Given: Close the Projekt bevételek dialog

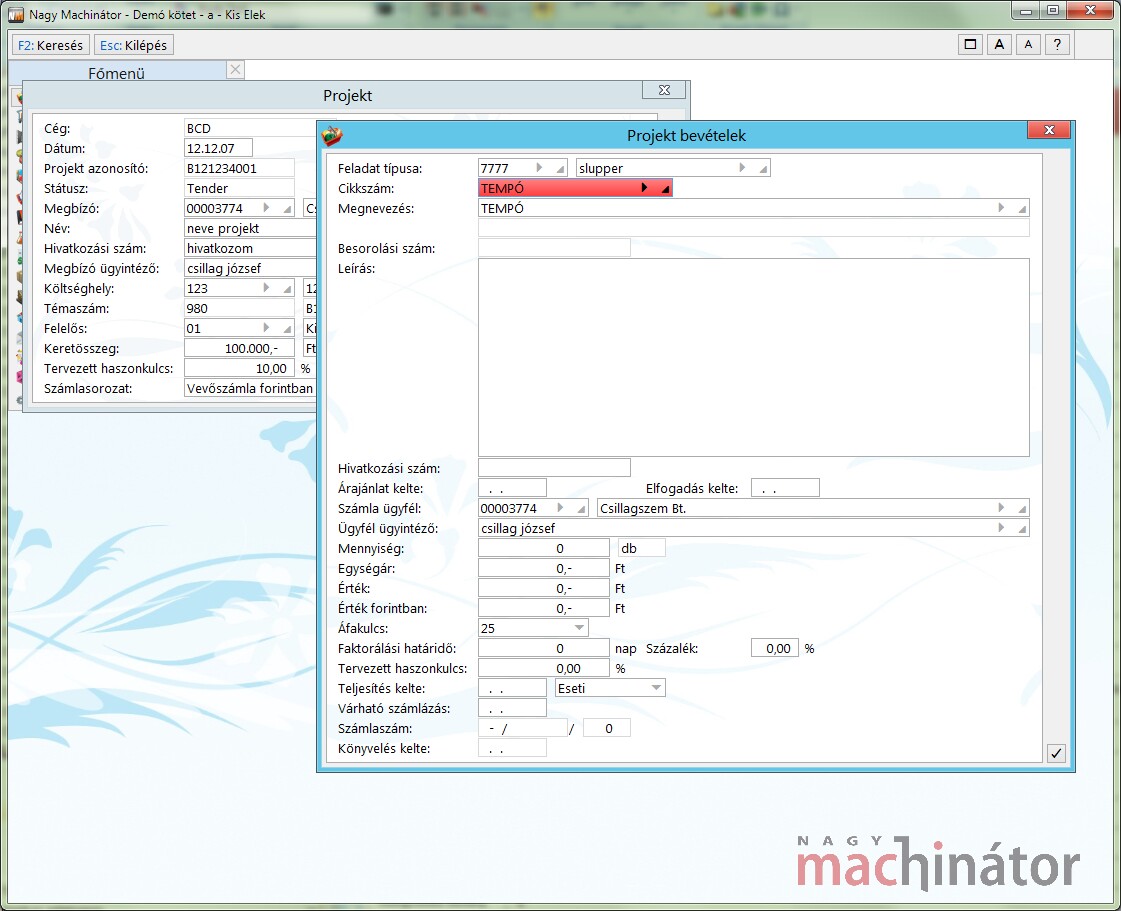Looking at the screenshot, I should pos(1049,130).
